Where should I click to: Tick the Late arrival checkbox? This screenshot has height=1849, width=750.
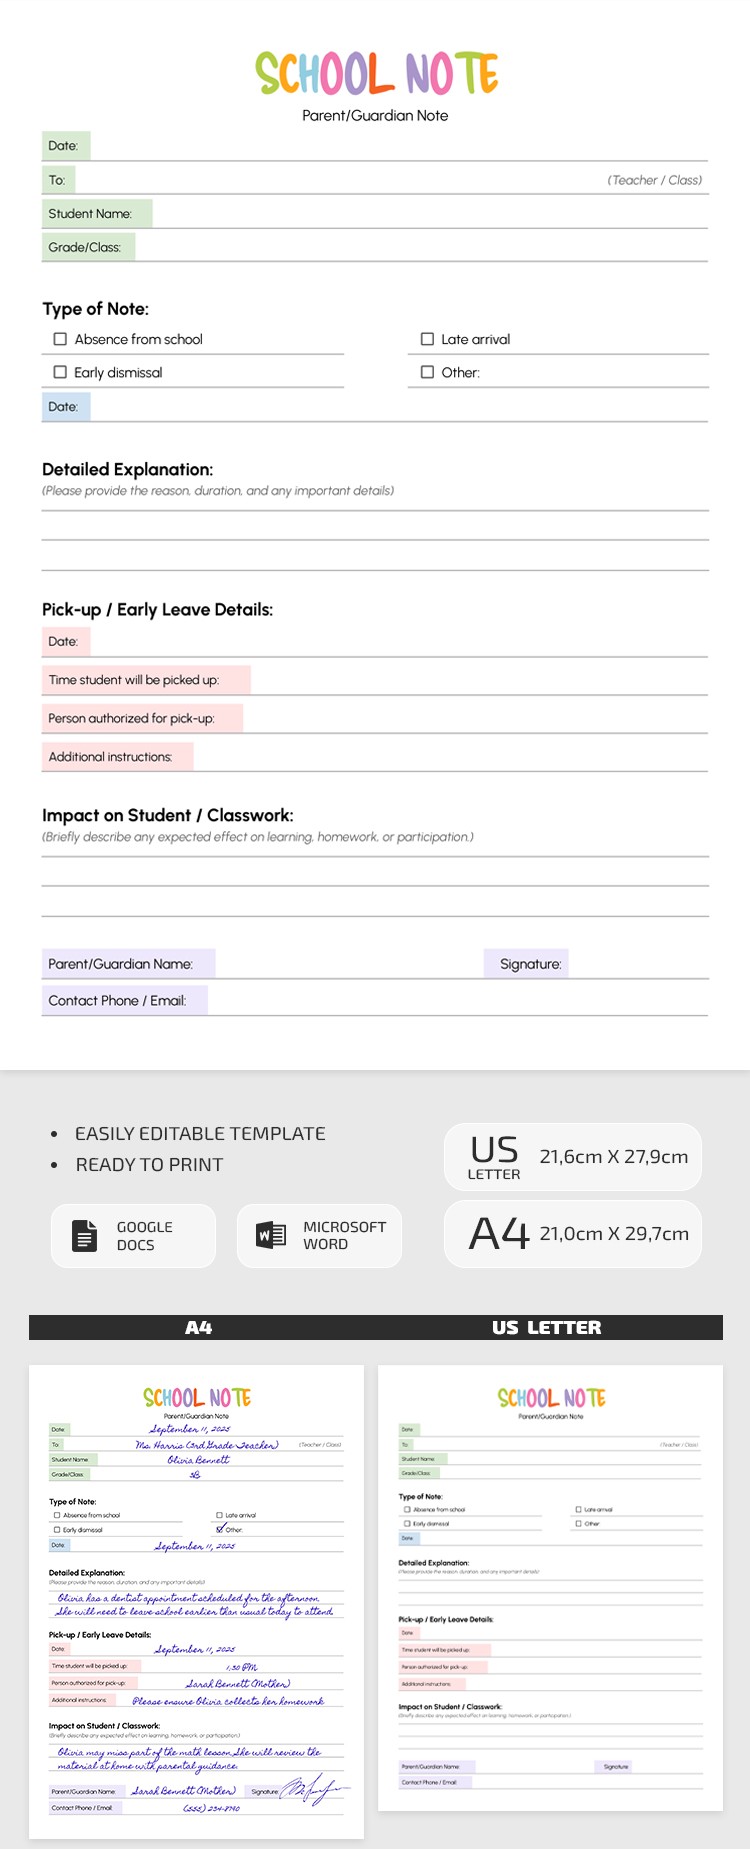[427, 339]
